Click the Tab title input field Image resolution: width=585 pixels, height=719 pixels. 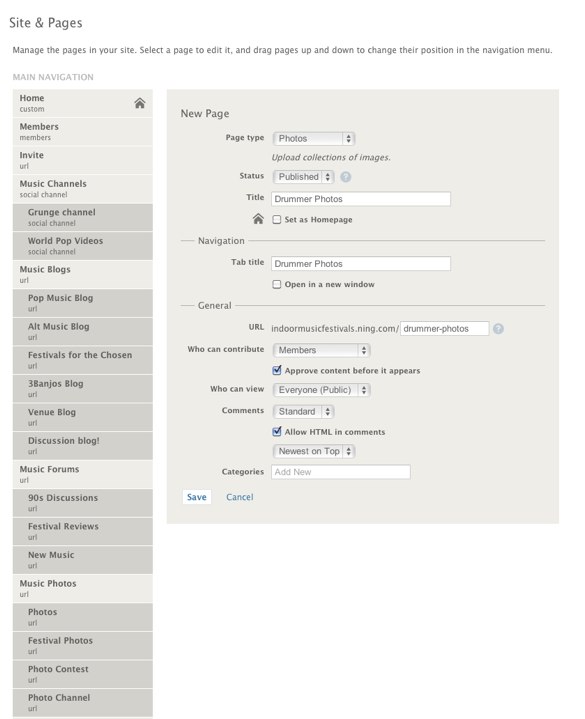(361, 264)
